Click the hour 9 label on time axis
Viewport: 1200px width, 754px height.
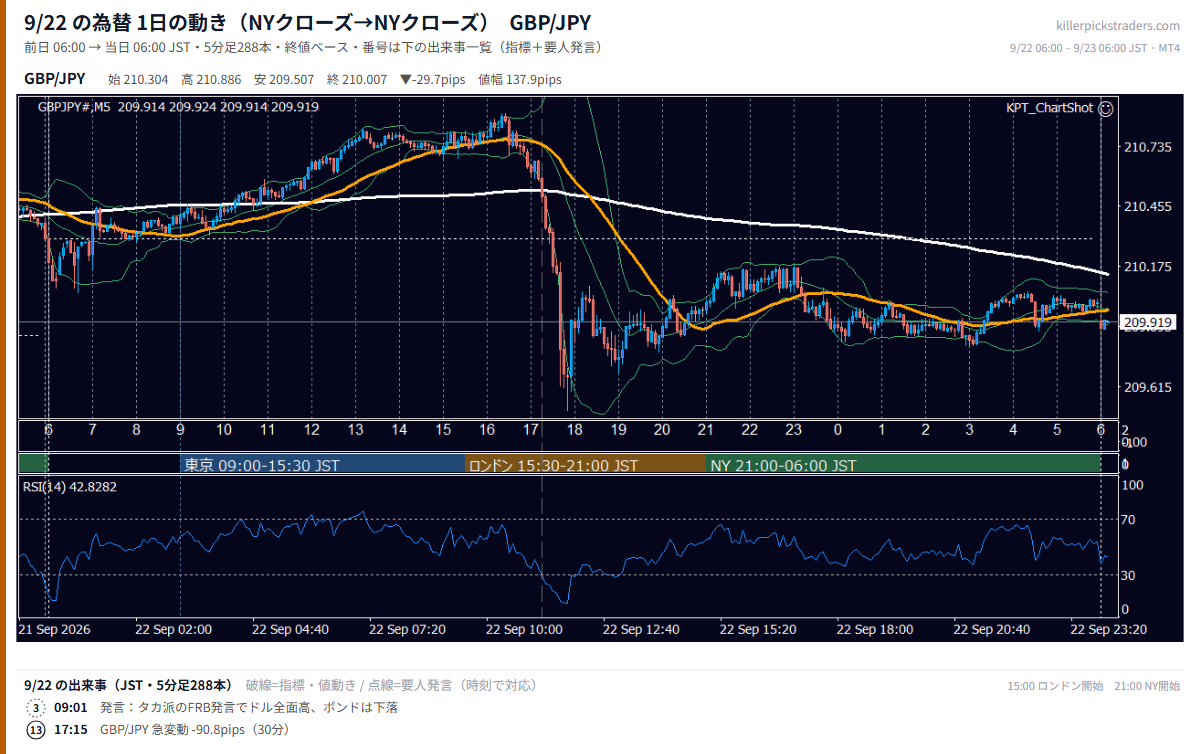tap(180, 429)
